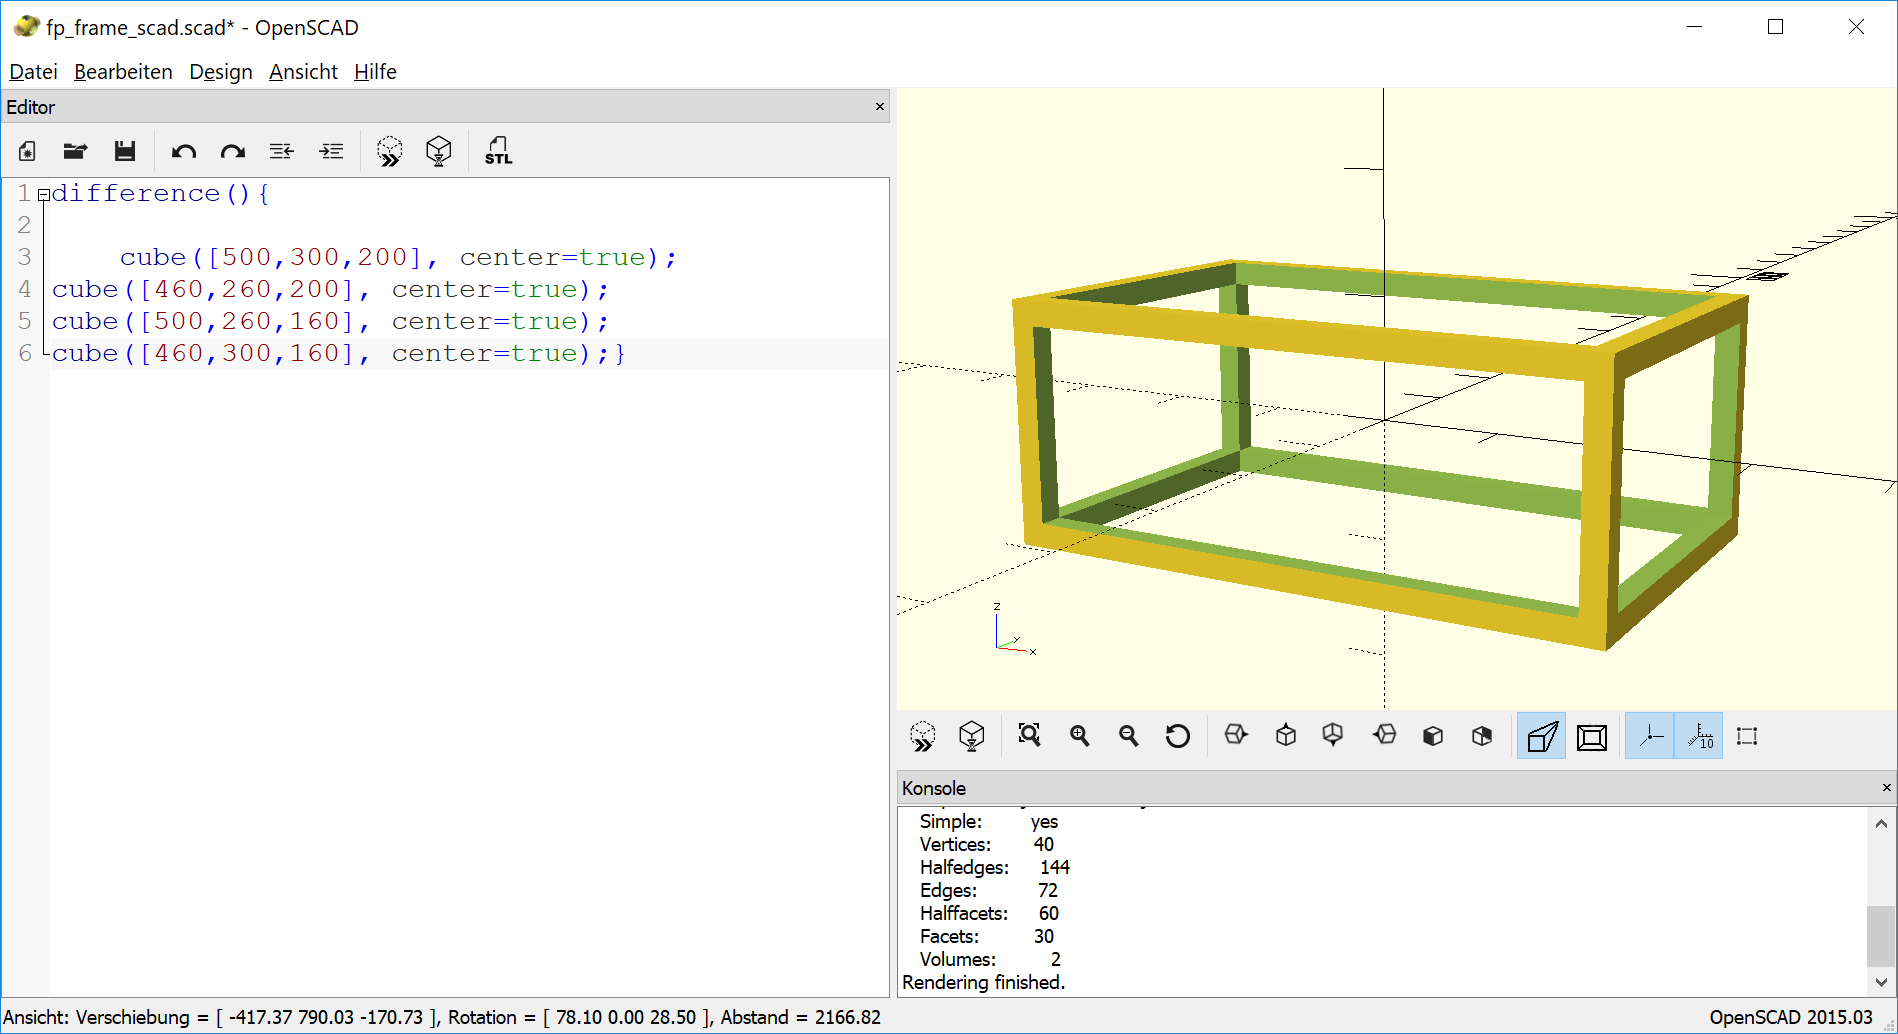
Task: Toggle perspective projection mode
Action: [1540, 735]
